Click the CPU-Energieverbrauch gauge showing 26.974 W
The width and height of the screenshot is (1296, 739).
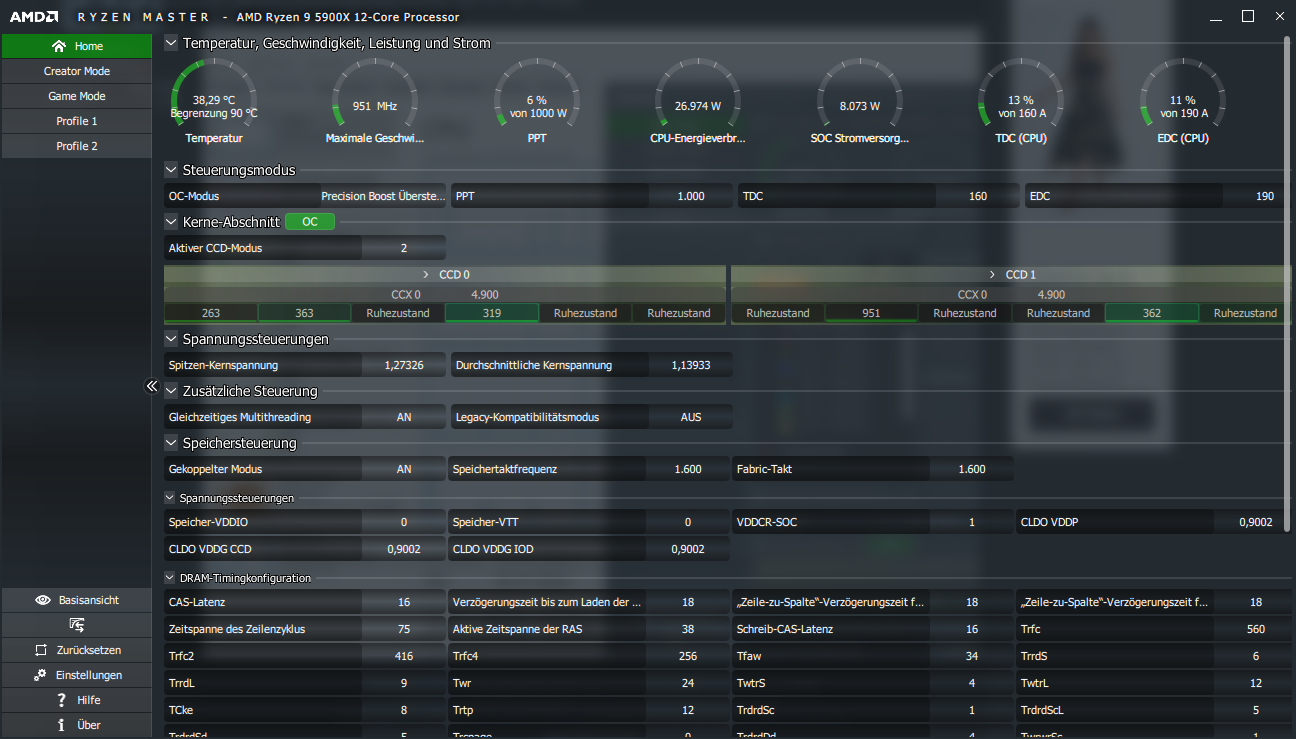pos(698,101)
